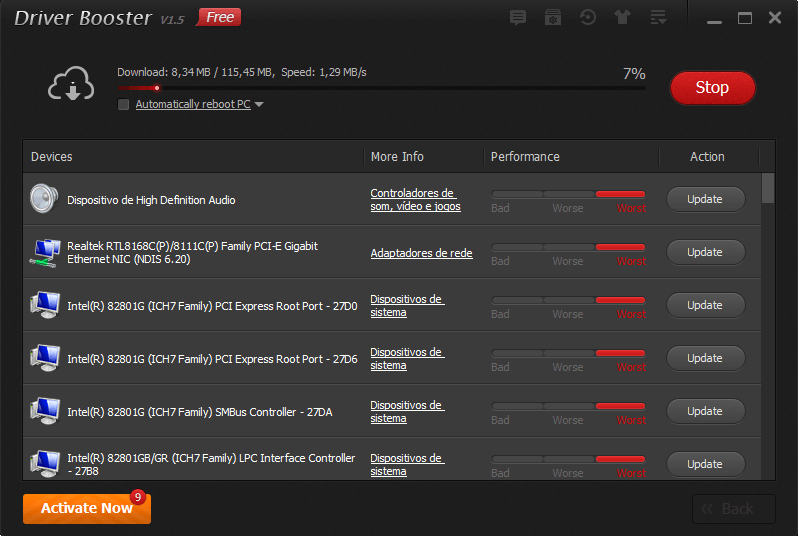Open the skin shirt icon
This screenshot has width=798, height=536.
tap(622, 18)
